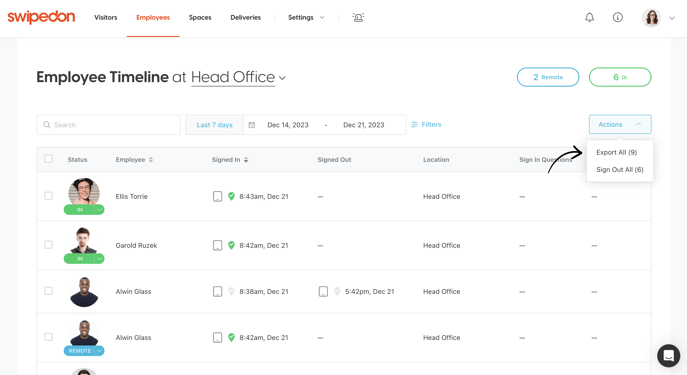This screenshot has width=687, height=375.
Task: Click Head Office in Ellis Torrie's row
Action: click(442, 197)
